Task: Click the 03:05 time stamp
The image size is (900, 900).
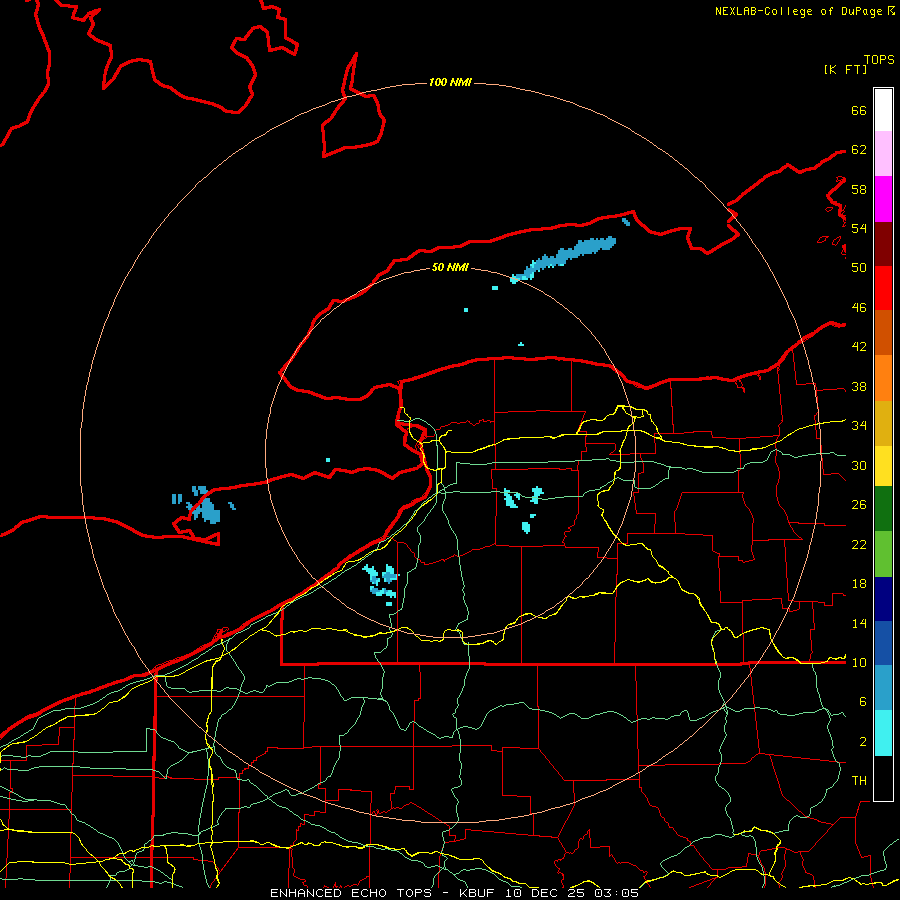Action: pos(616,893)
